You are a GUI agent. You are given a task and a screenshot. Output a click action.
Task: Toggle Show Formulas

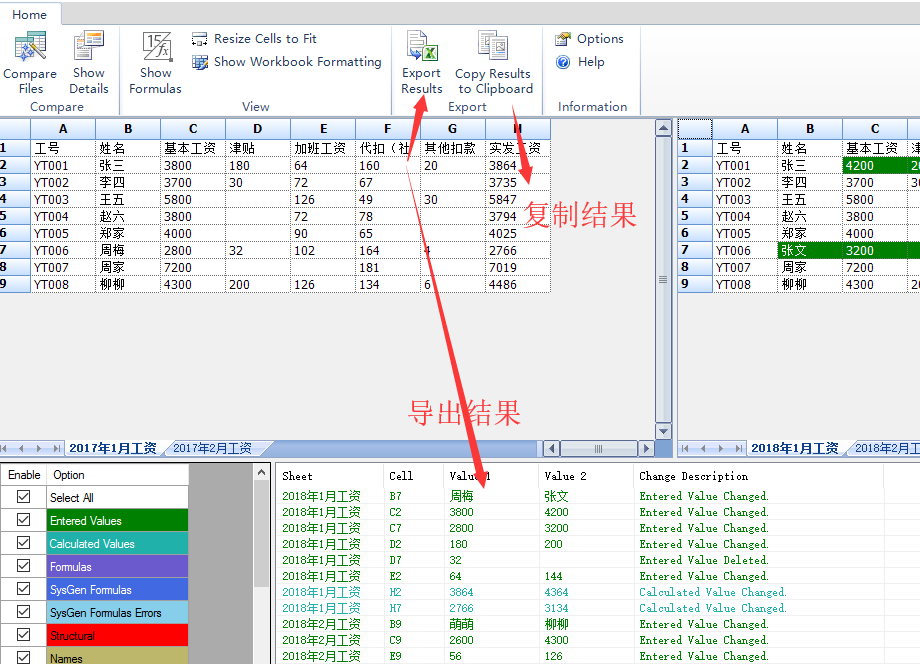coord(155,63)
